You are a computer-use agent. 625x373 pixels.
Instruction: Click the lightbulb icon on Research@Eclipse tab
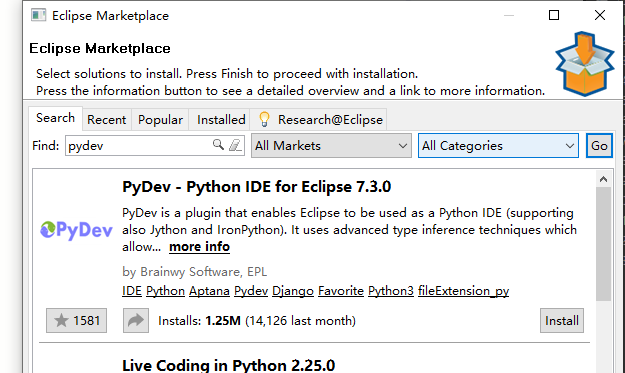coord(264,119)
